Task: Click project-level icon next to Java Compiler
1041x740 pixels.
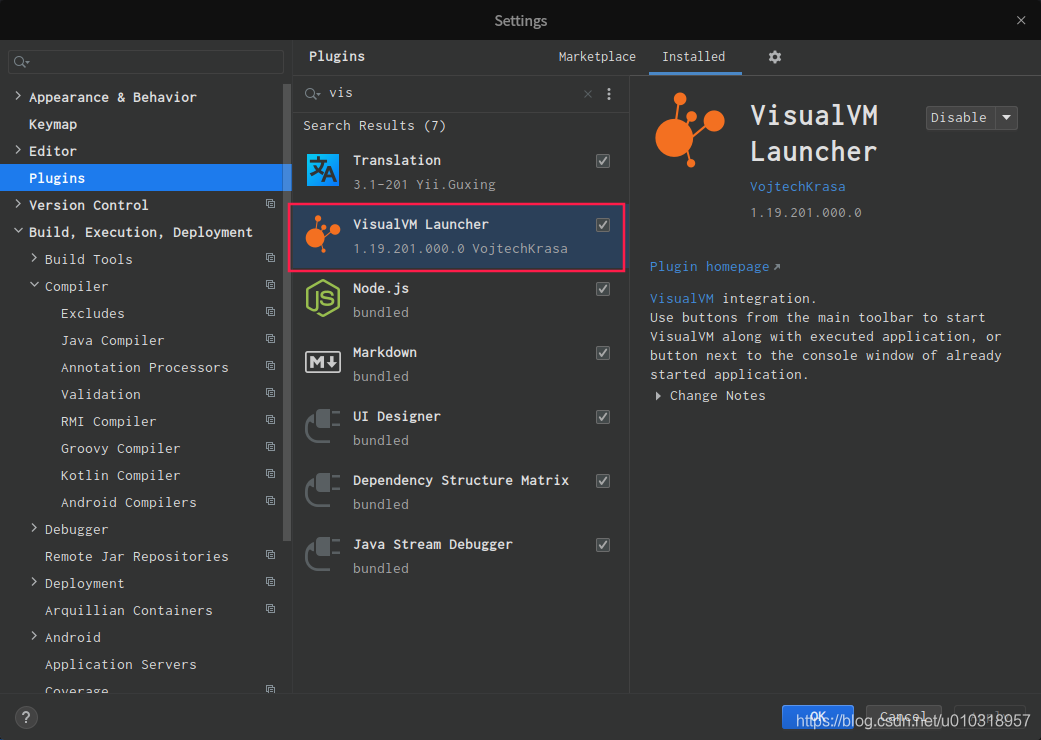Action: tap(270, 338)
